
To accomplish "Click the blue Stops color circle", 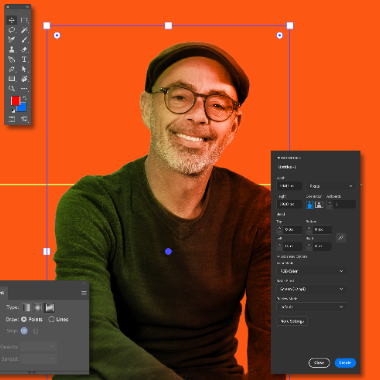I will coord(24,331).
